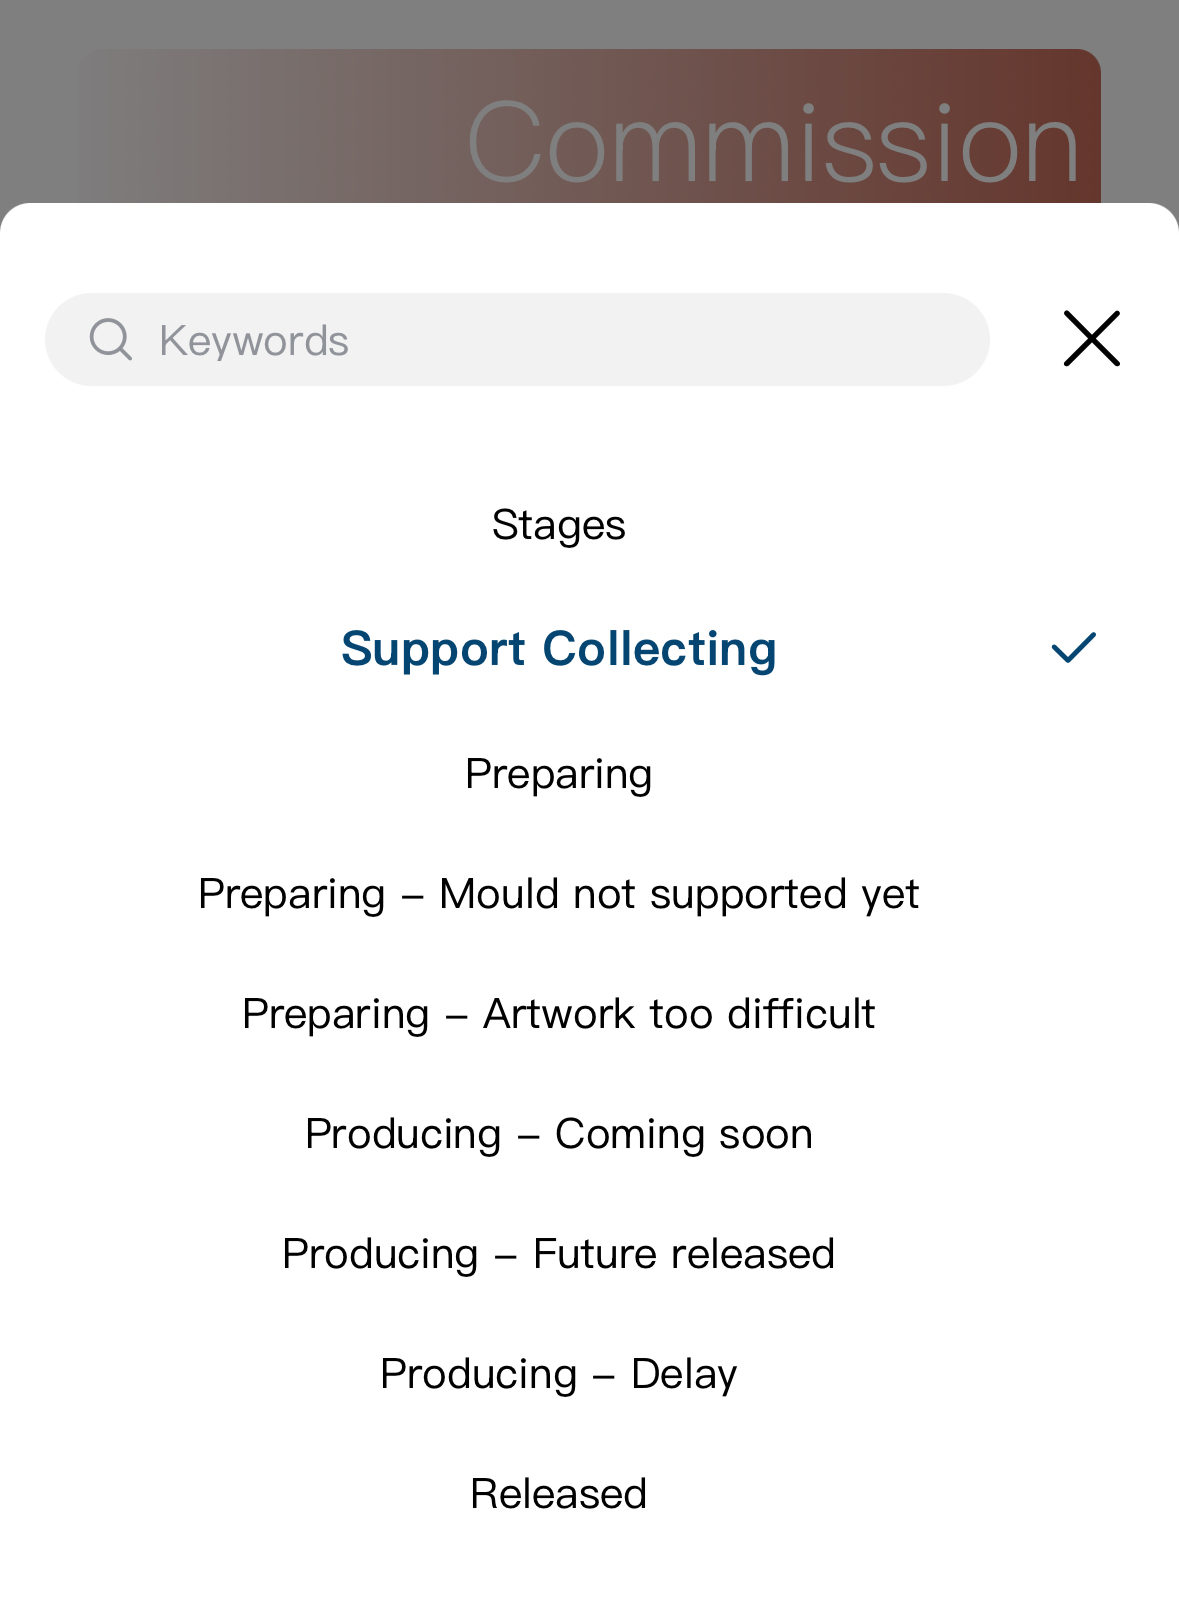
Task: Click the blue highlighted stage label
Action: [558, 649]
